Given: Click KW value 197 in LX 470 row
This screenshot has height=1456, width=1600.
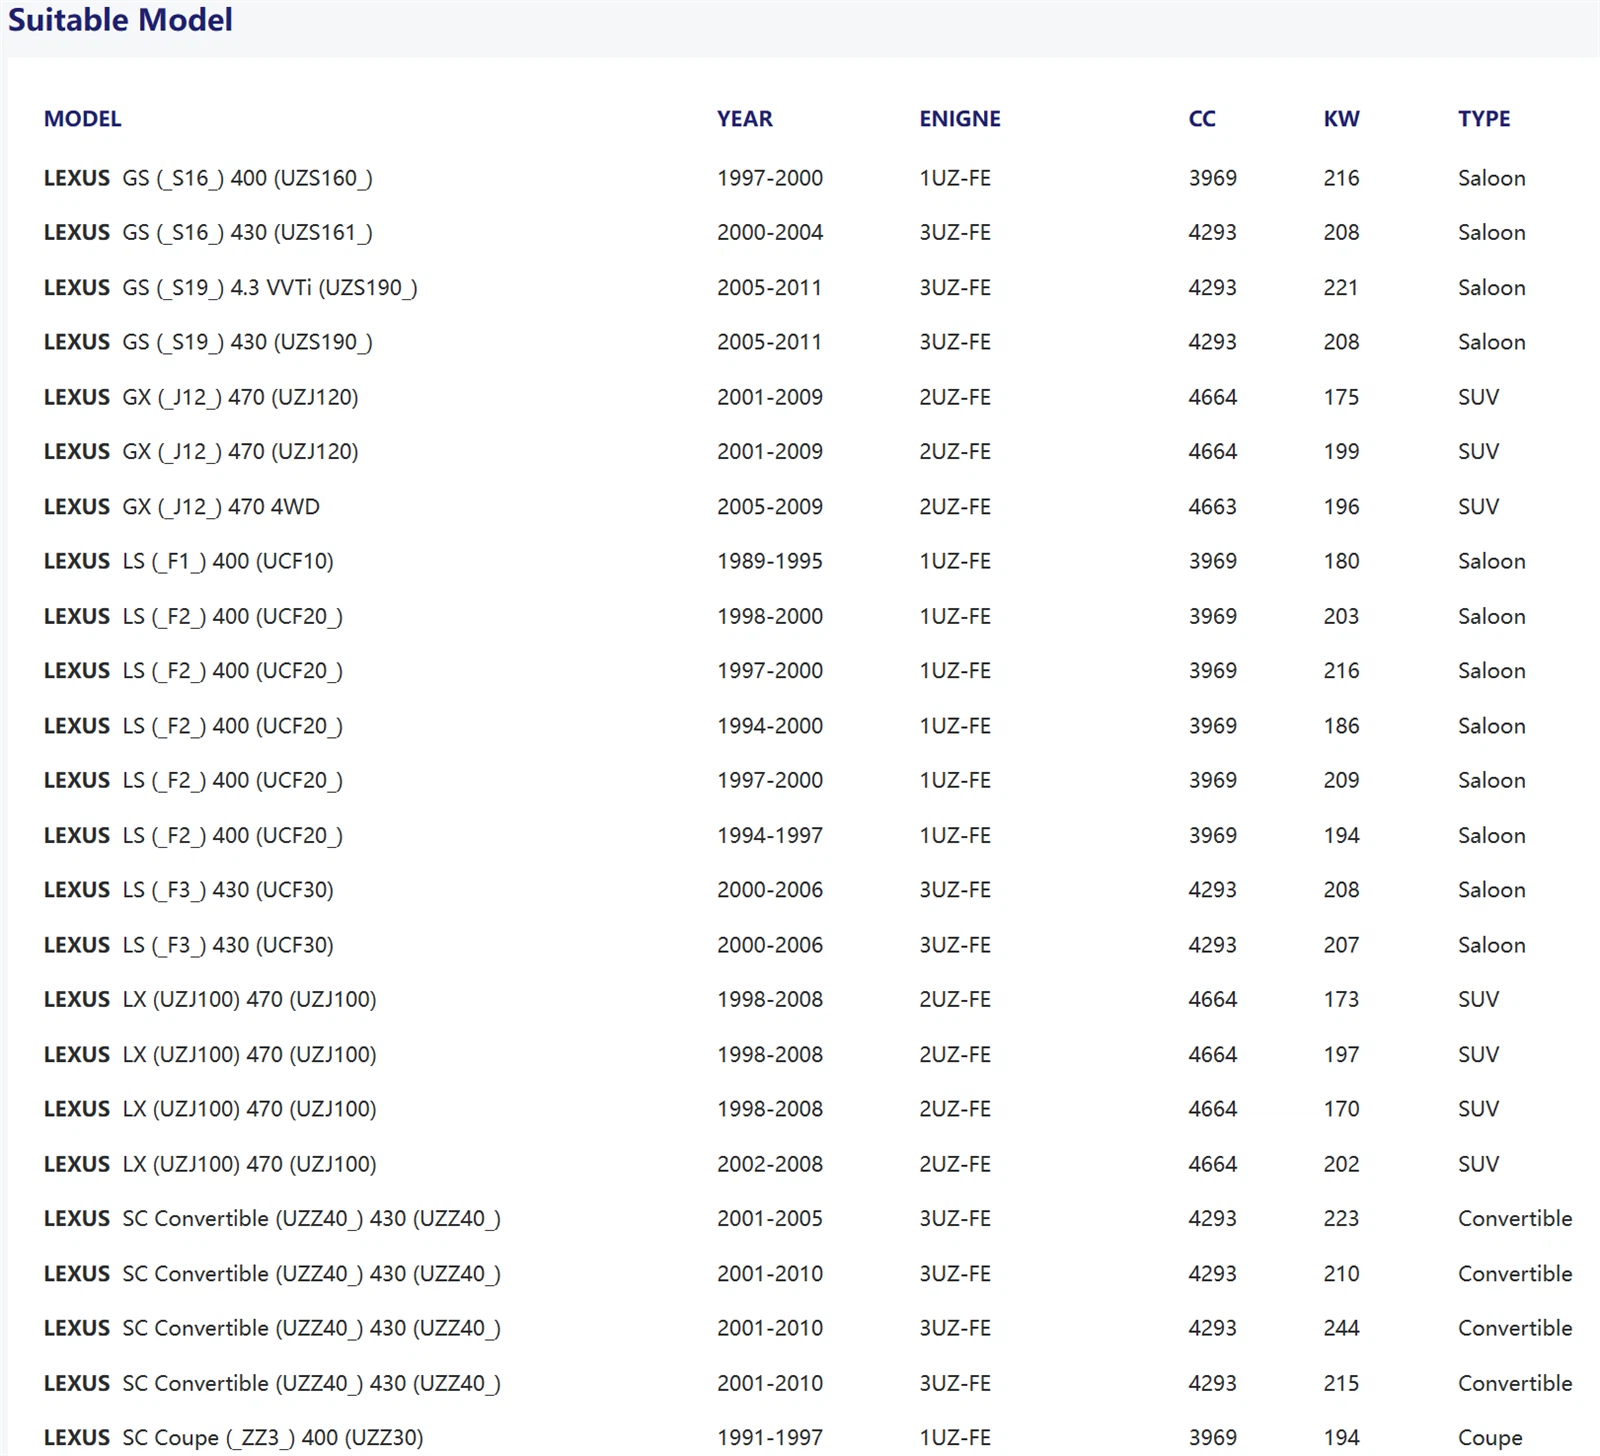Looking at the screenshot, I should click(1341, 1054).
